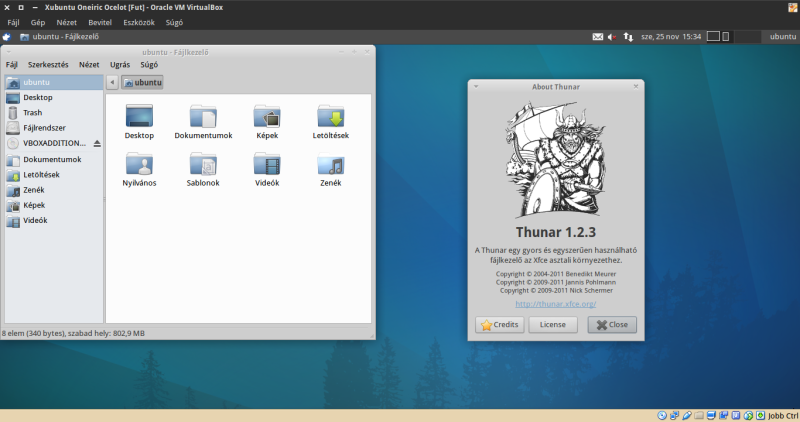Click the Credits button
Image resolution: width=800 pixels, height=422 pixels.
click(x=499, y=325)
